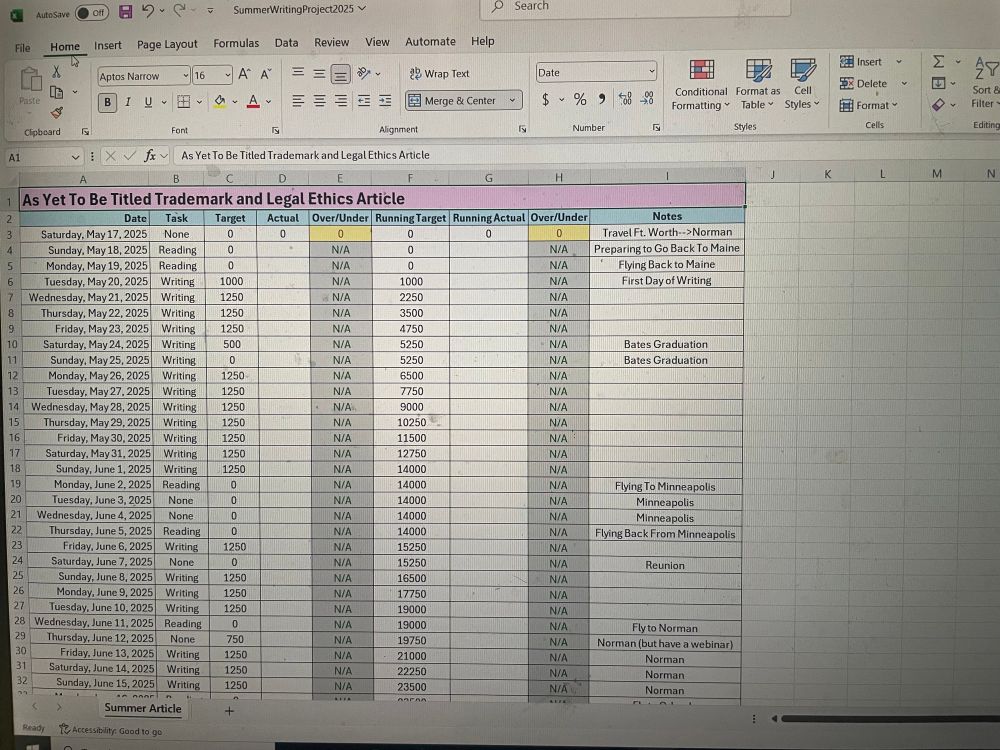Click the Redo arrow icon
Viewport: 1000px width, 750px height.
(x=180, y=10)
